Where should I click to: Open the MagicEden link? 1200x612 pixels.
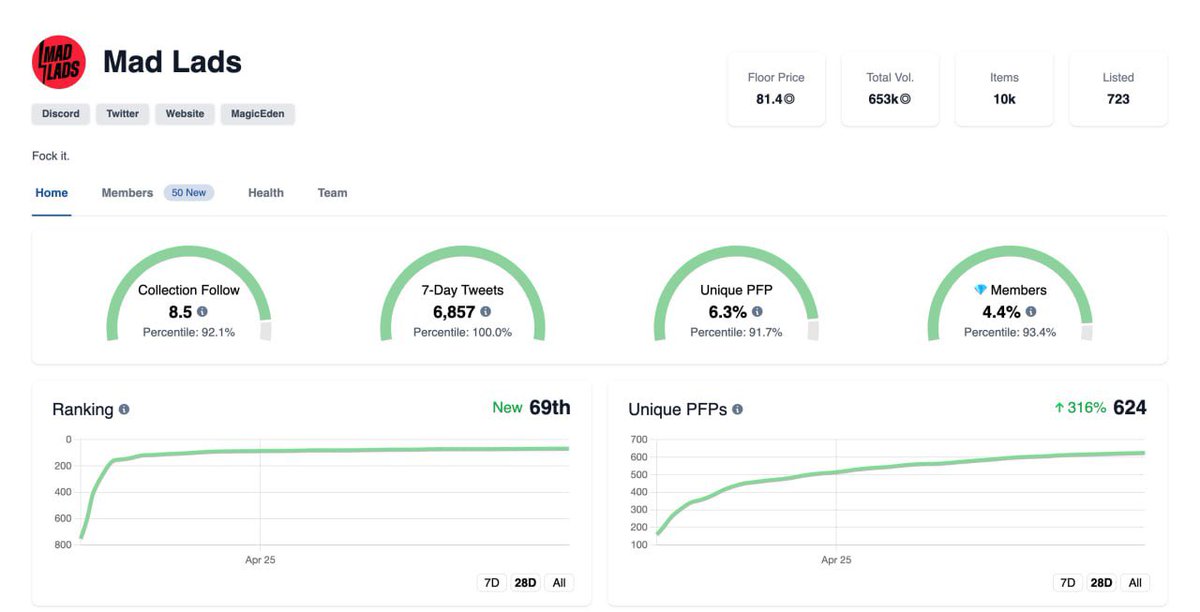pyautogui.click(x=258, y=114)
